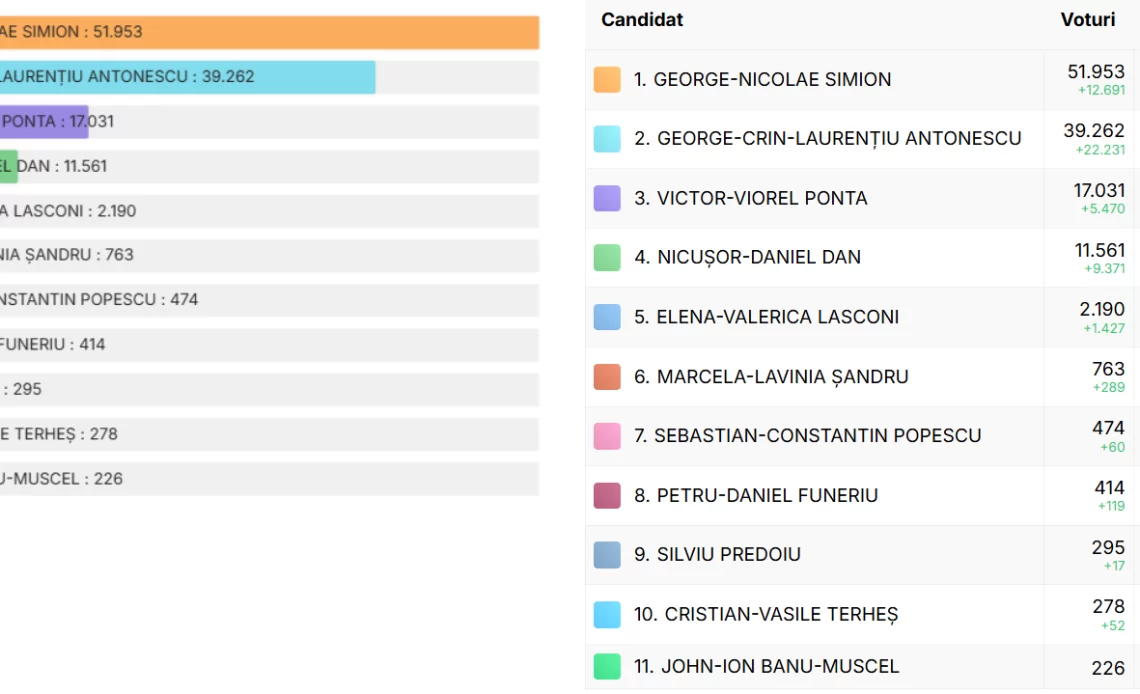The width and height of the screenshot is (1140, 694).
Task: Select the green swatch next to Nicușor-Daniel Dan
Action: click(607, 257)
